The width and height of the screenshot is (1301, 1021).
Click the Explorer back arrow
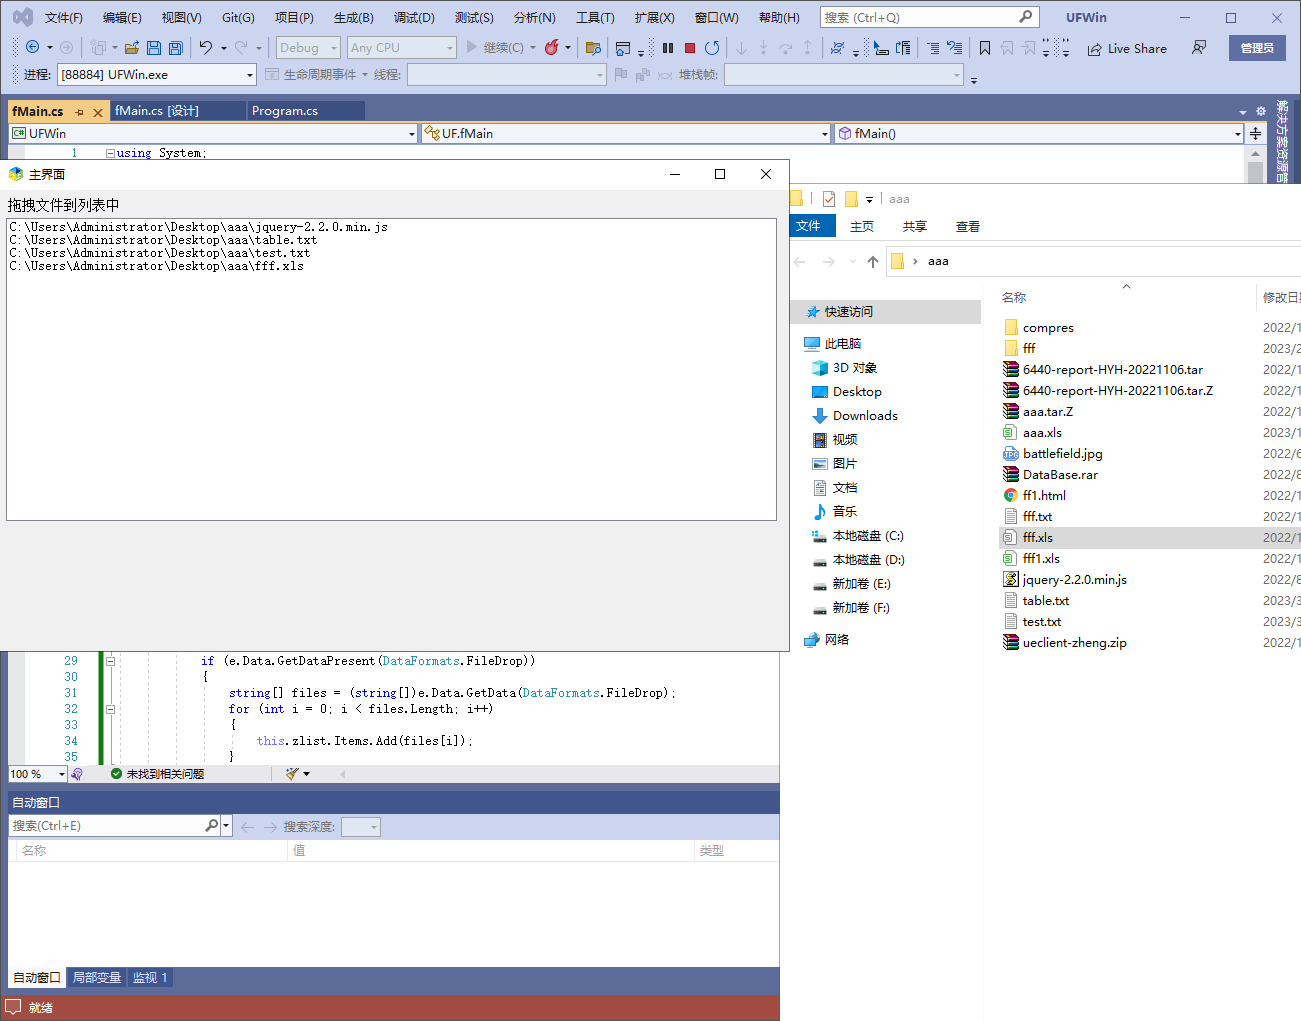click(799, 262)
